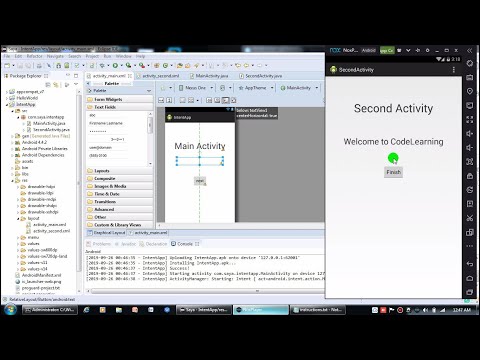
Task: Expand appcompat_v7 project in Package Explorer
Action: point(7,92)
